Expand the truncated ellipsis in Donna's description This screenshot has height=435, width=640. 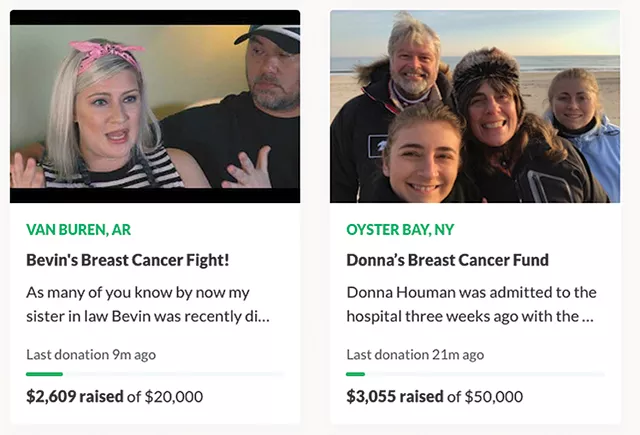(x=589, y=317)
